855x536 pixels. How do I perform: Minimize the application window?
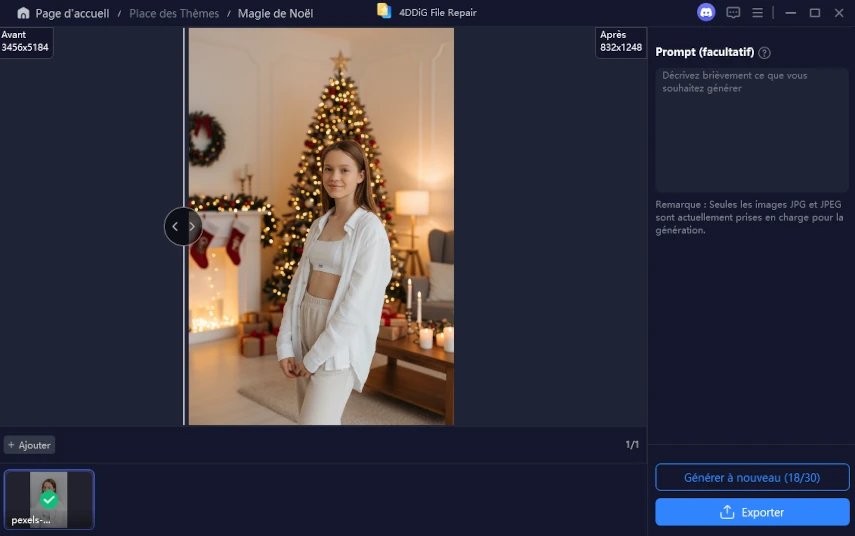[x=791, y=13]
